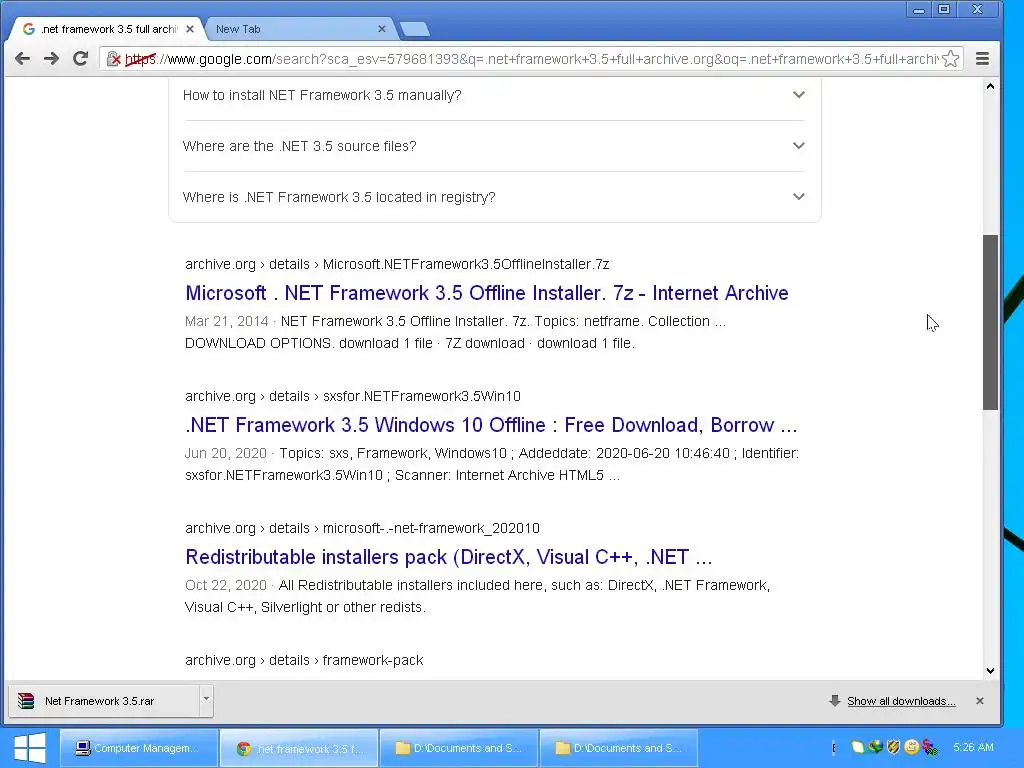Open Redistributable installers pack result link
1024x768 pixels.
(449, 556)
